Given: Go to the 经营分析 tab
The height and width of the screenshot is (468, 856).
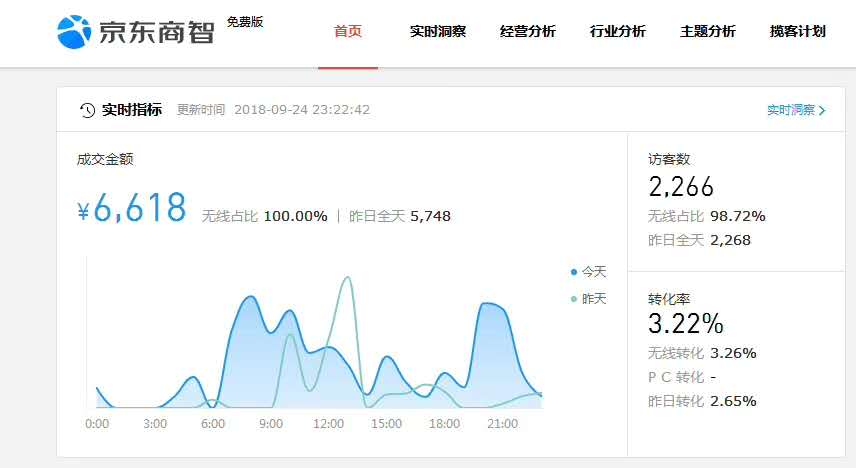Looking at the screenshot, I should [527, 31].
